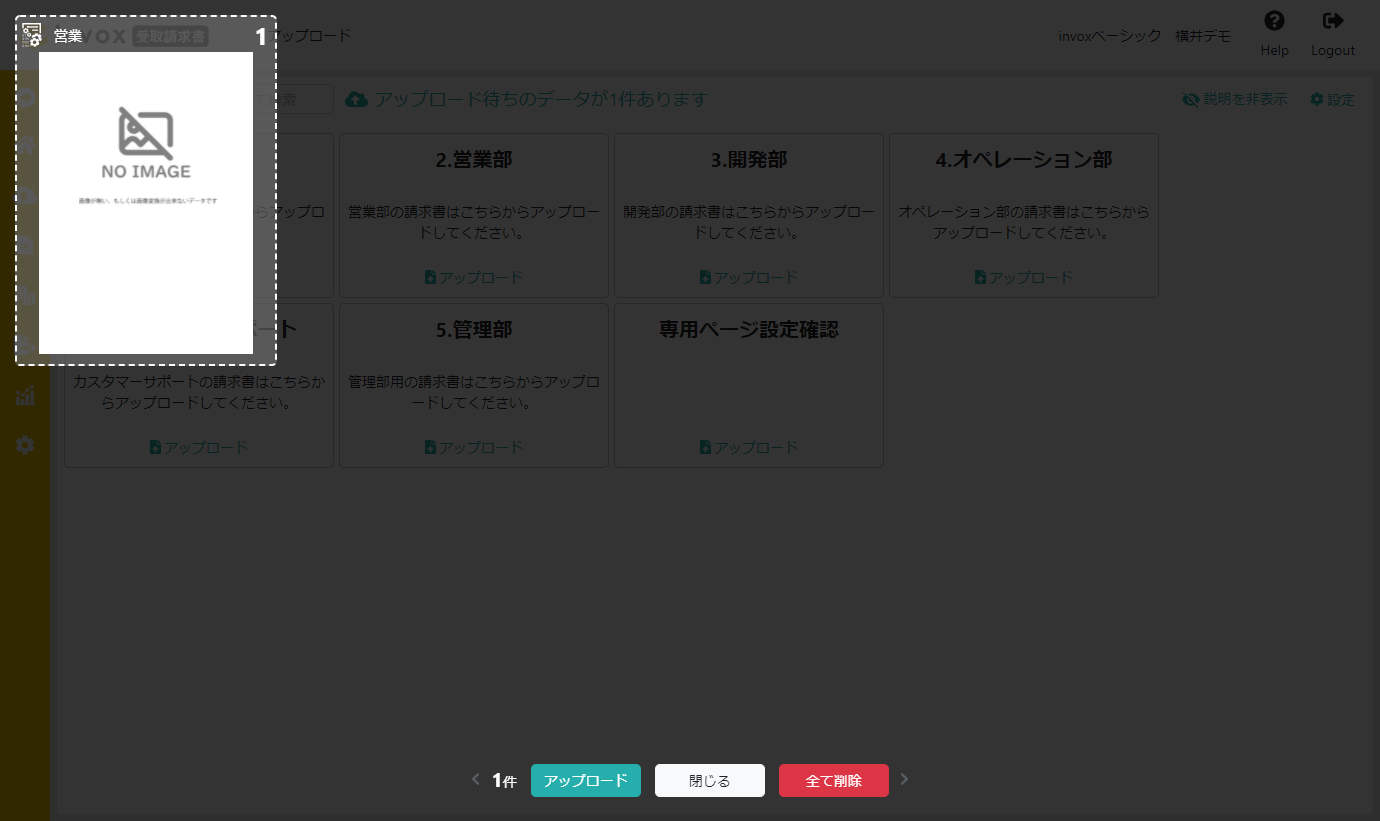Click the document-gear icon on the 営業 preview card

(x=31, y=35)
